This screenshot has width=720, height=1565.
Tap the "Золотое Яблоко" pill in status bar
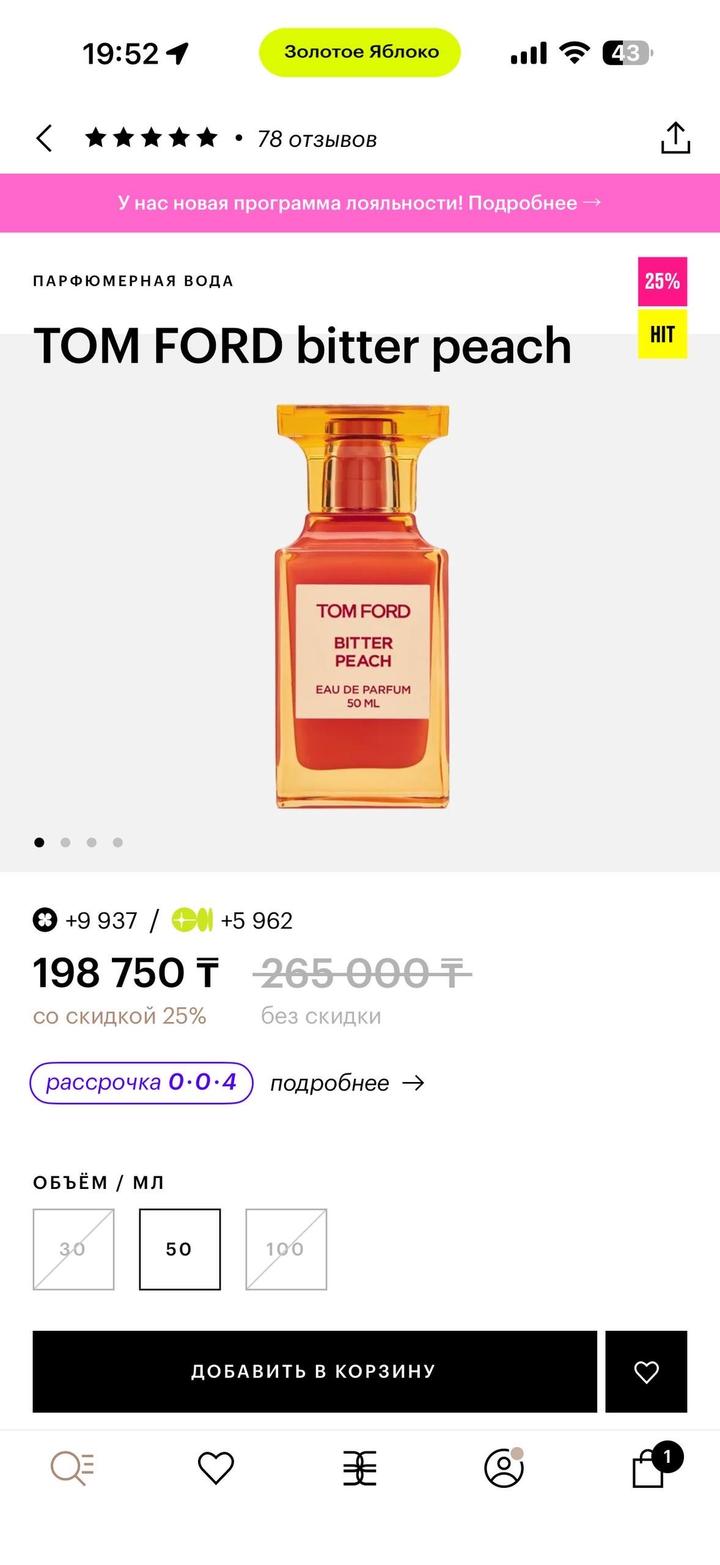[360, 52]
